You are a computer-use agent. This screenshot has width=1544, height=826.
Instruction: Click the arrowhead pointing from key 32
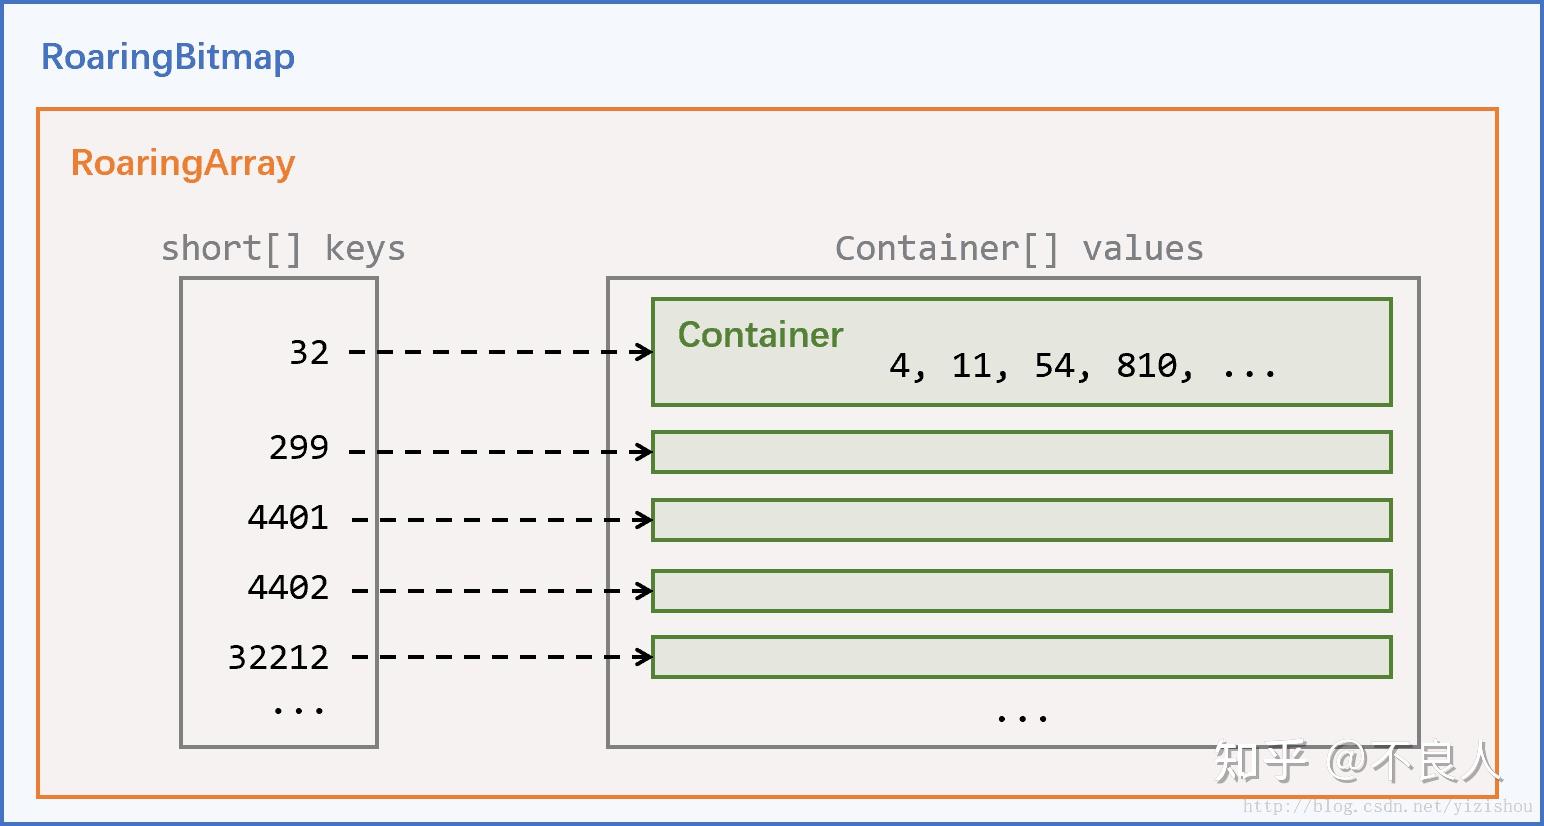coord(644,352)
